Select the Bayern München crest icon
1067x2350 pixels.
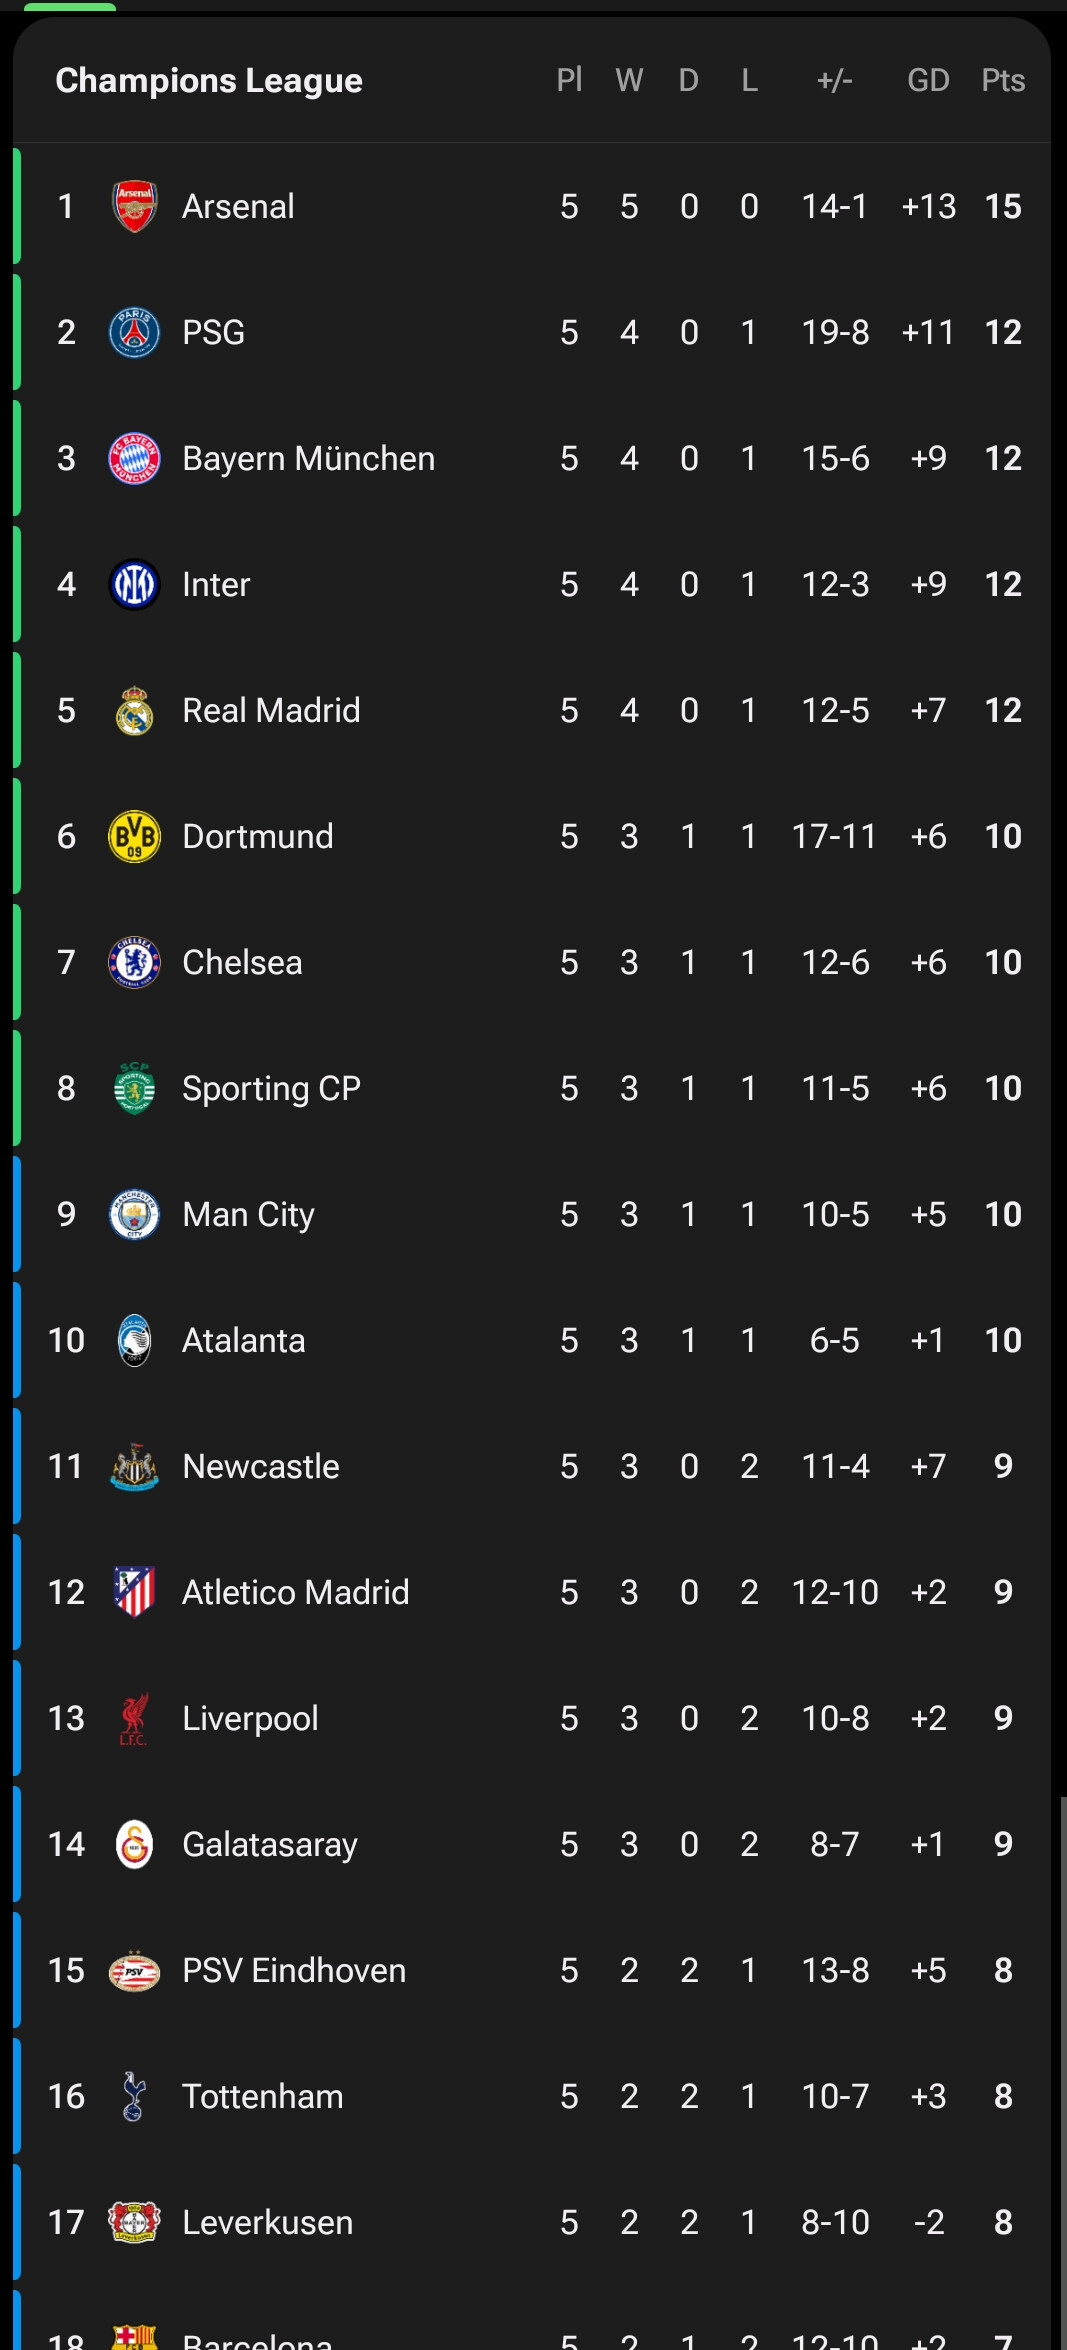tap(134, 459)
